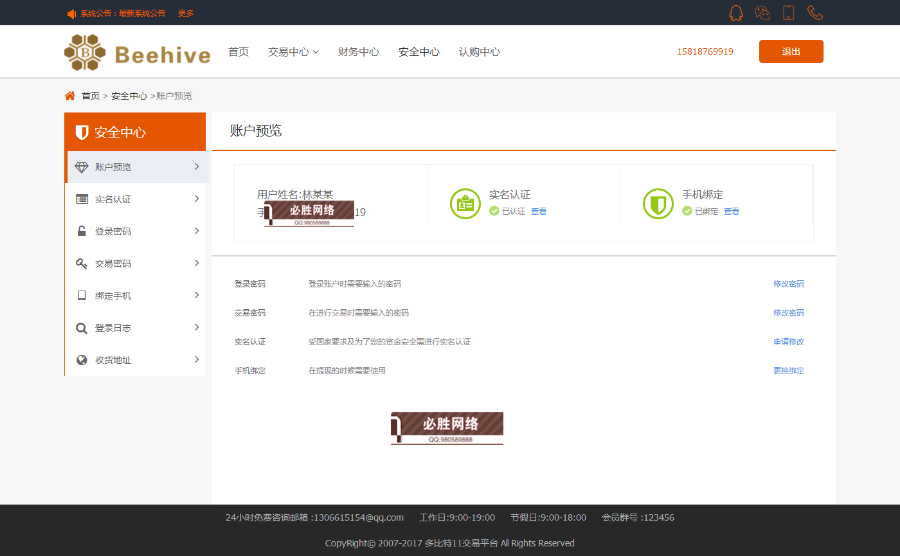The width and height of the screenshot is (900, 556).
Task: Click 更换绑定 link for 手机绑定 row
Action: 789,371
